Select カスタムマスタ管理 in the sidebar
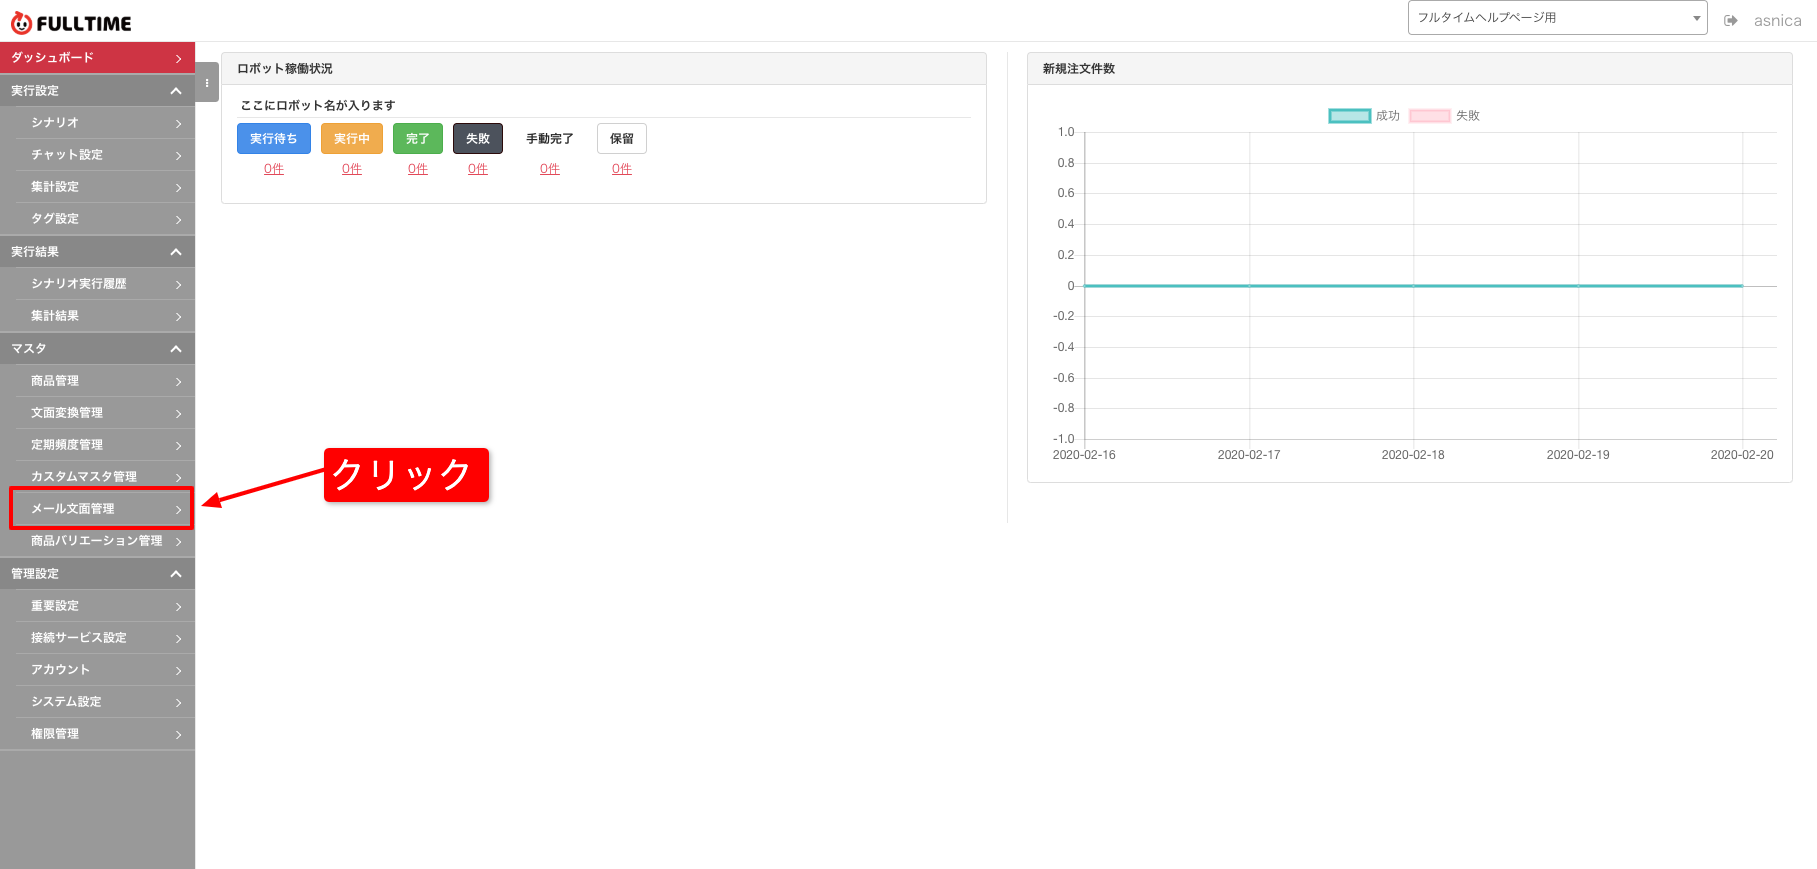Image resolution: width=1817 pixels, height=869 pixels. (x=97, y=477)
